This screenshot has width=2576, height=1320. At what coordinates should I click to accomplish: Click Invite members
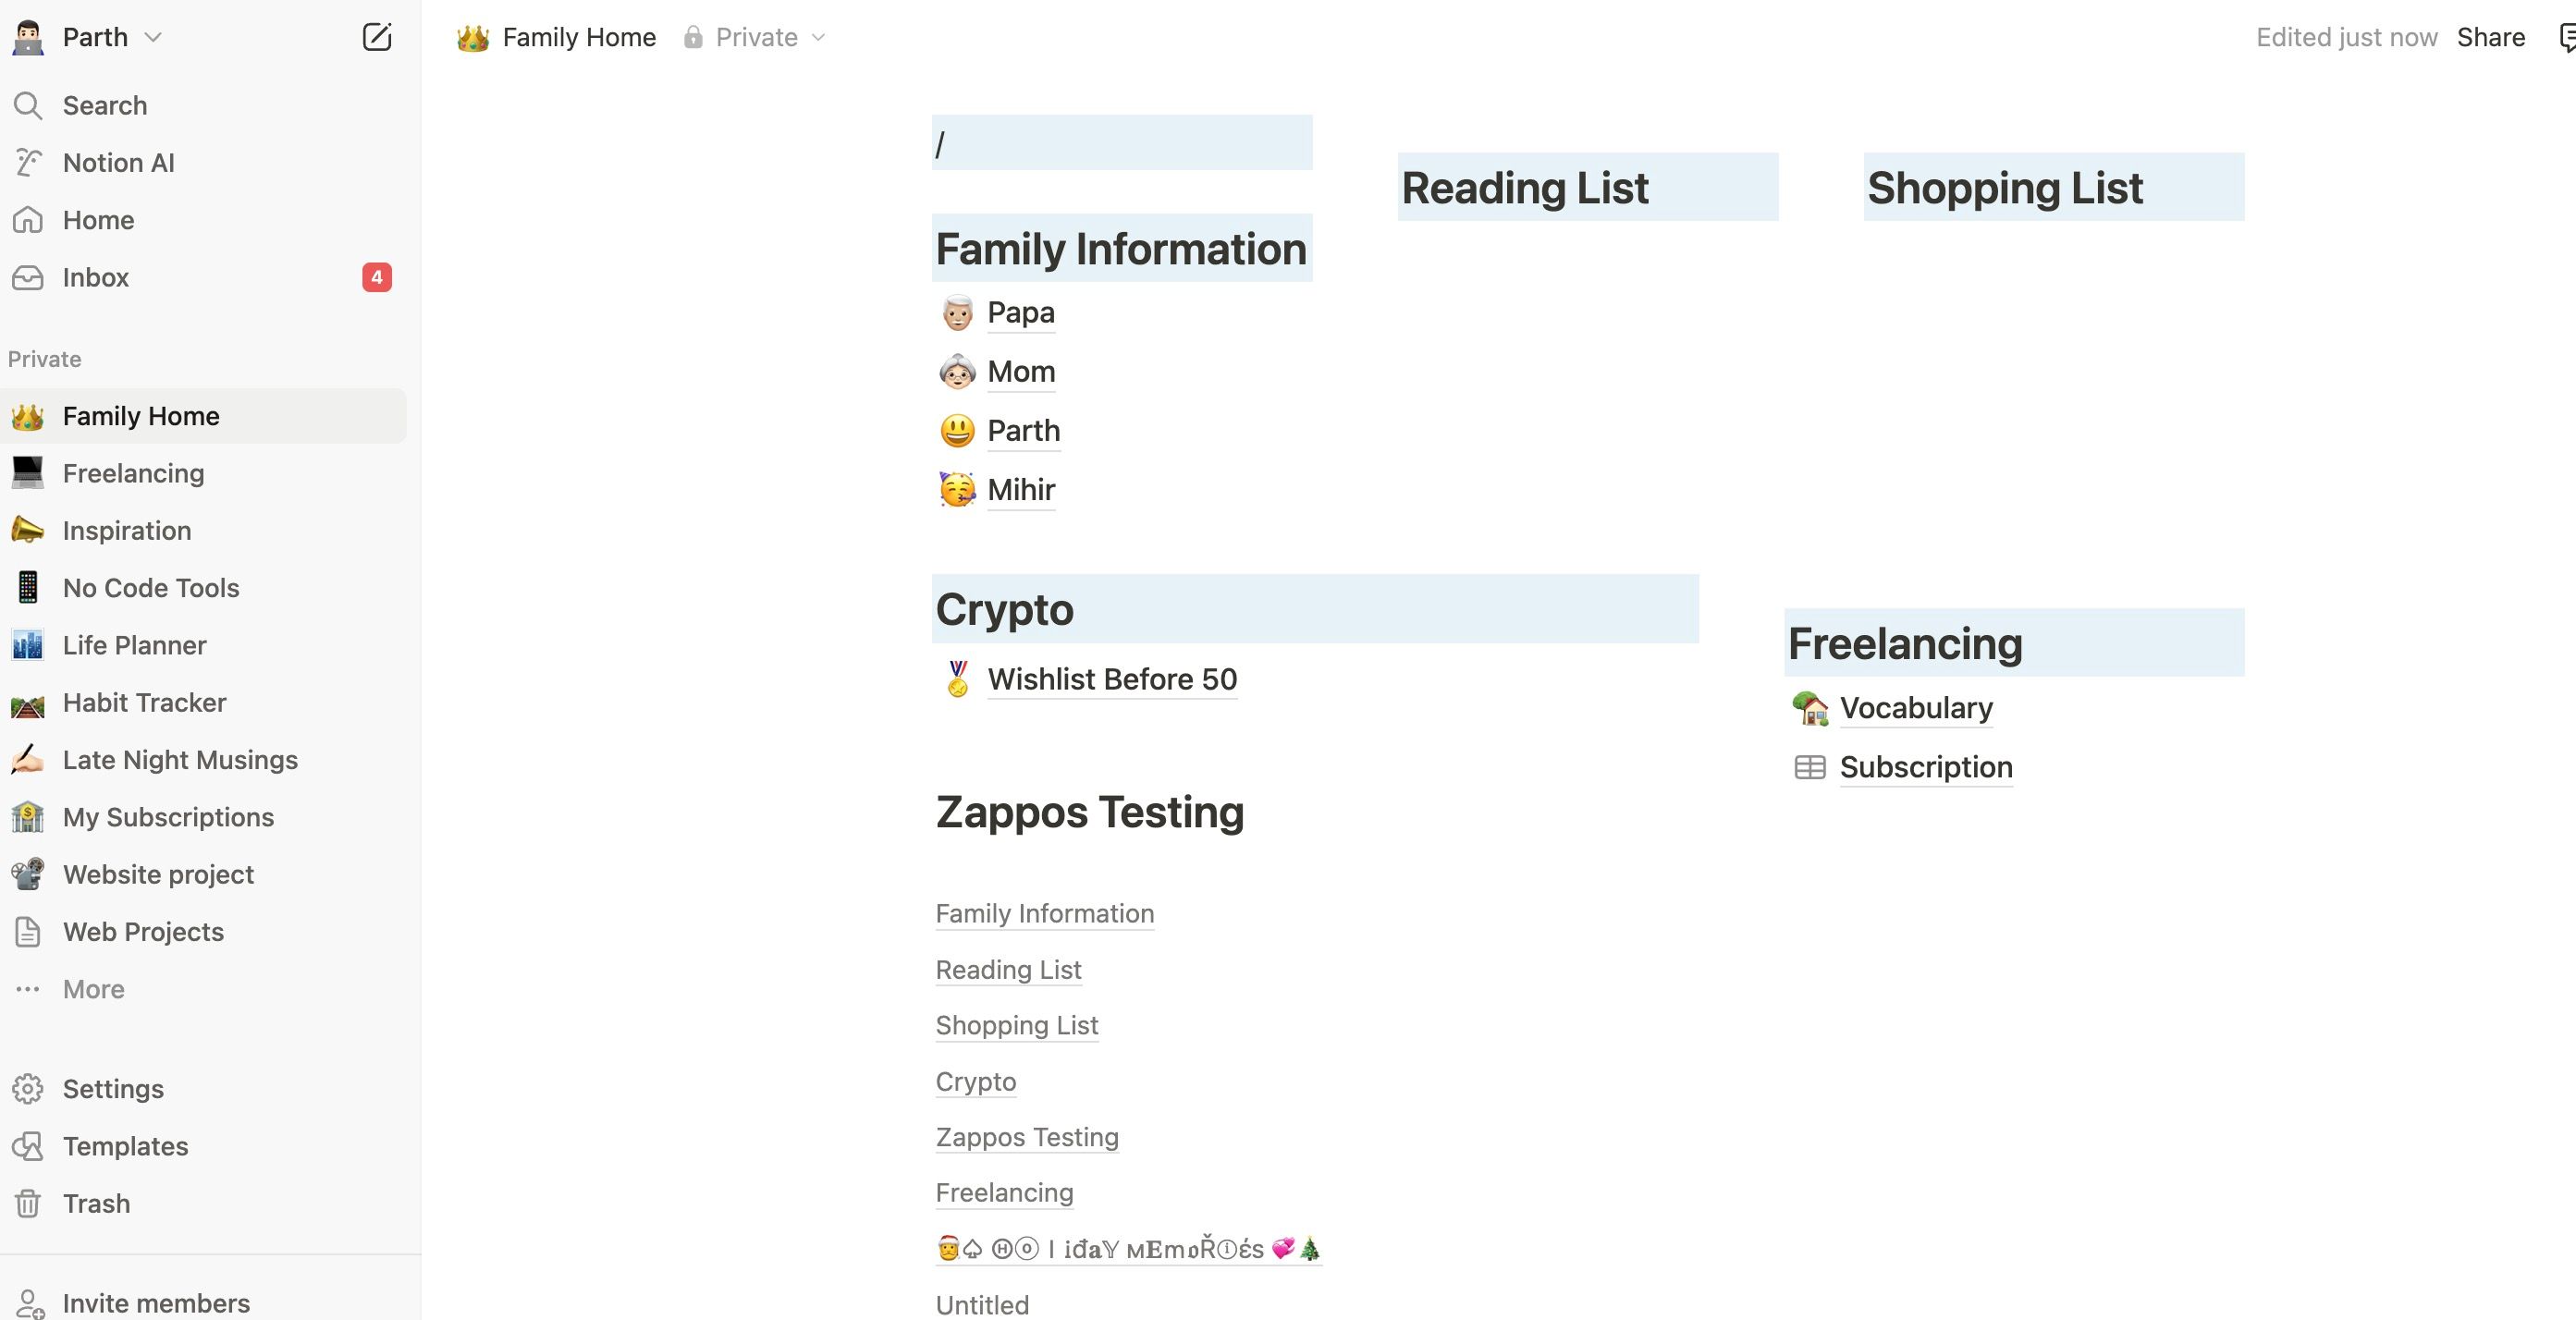click(x=156, y=1302)
